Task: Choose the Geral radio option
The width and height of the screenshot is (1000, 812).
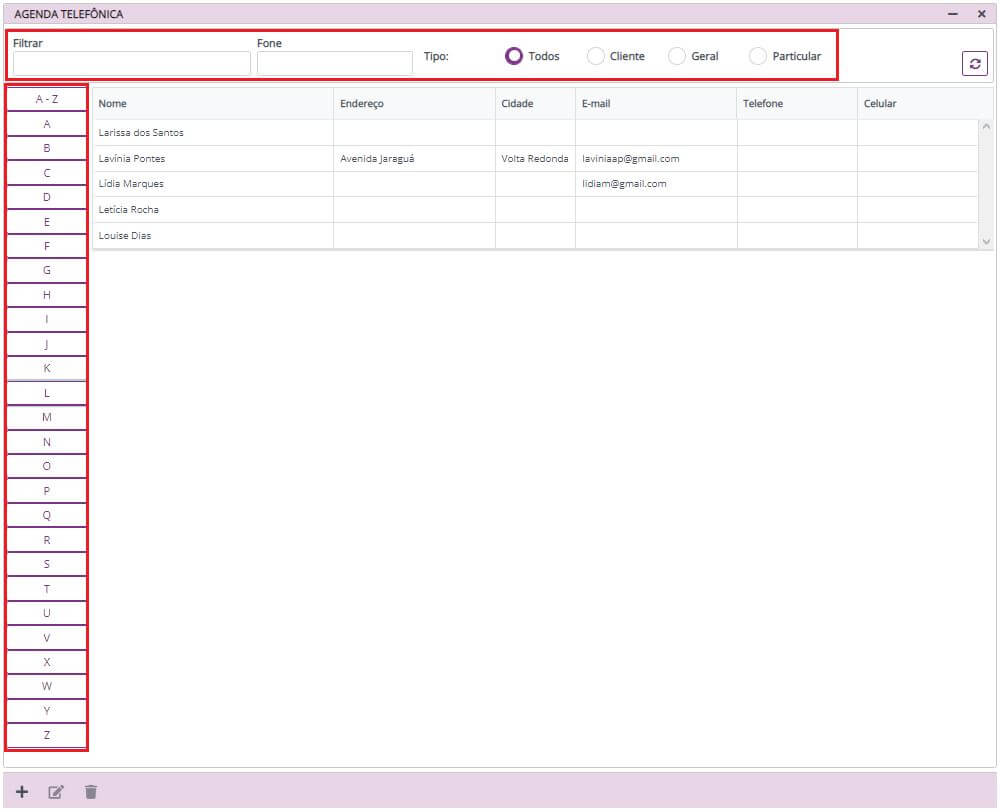Action: pyautogui.click(x=677, y=56)
